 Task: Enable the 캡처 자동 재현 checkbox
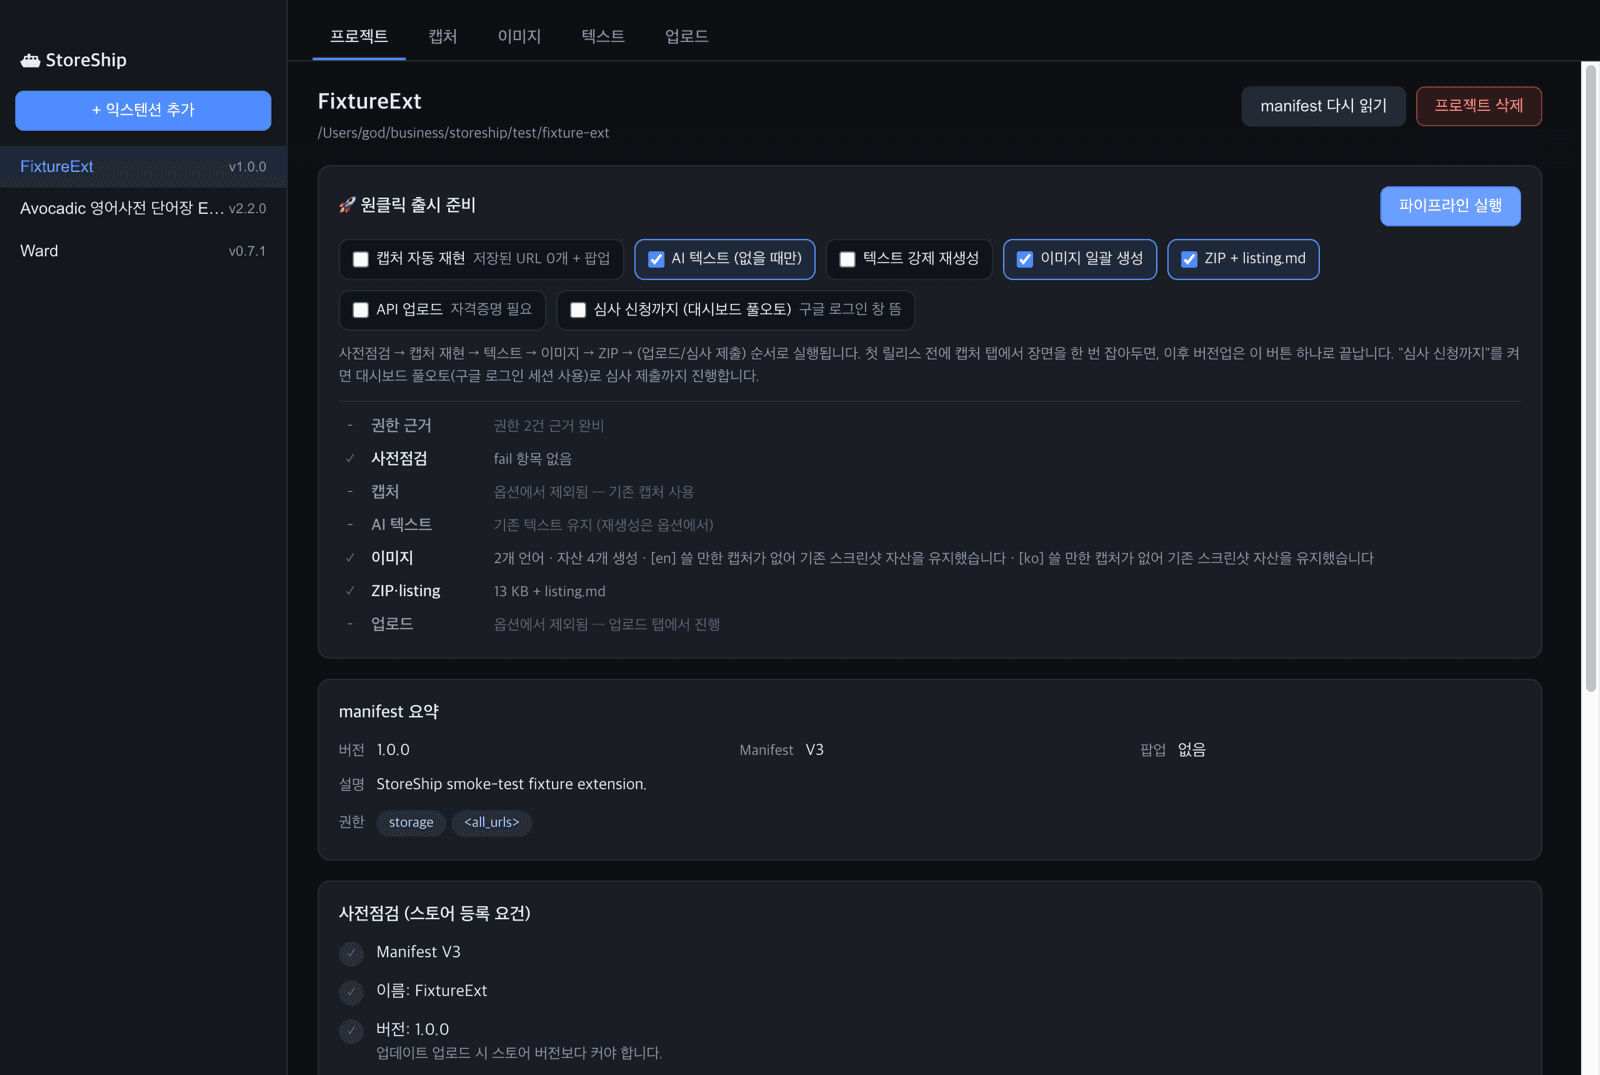(x=361, y=259)
